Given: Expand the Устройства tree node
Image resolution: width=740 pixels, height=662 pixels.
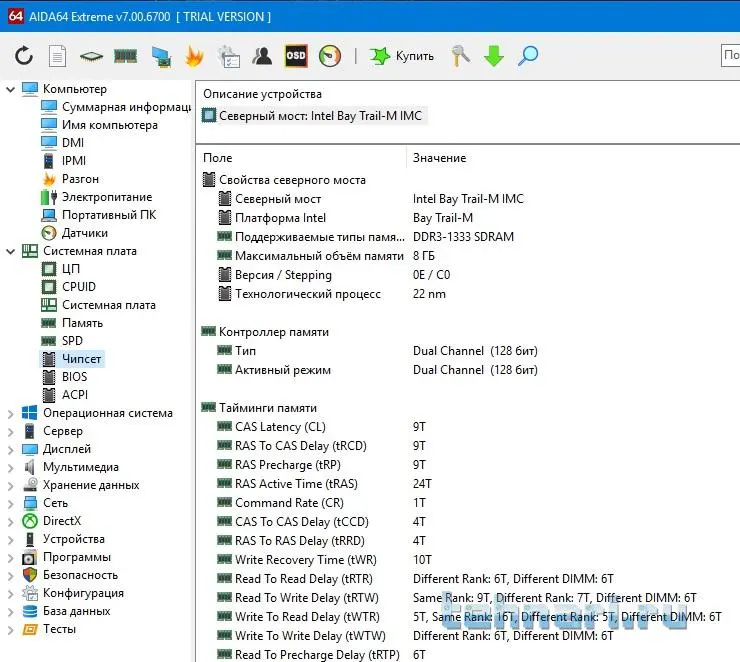Looking at the screenshot, I should click(10, 539).
